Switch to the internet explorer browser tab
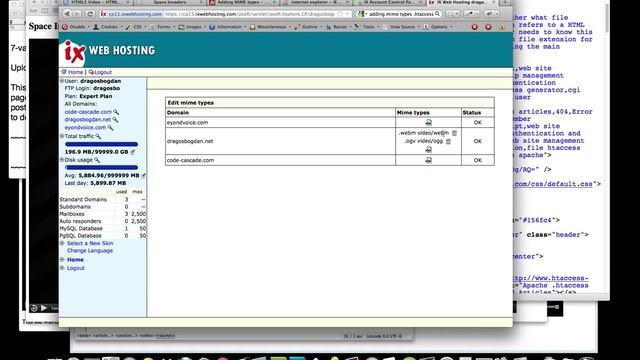The height and width of the screenshot is (360, 640). point(316,2)
